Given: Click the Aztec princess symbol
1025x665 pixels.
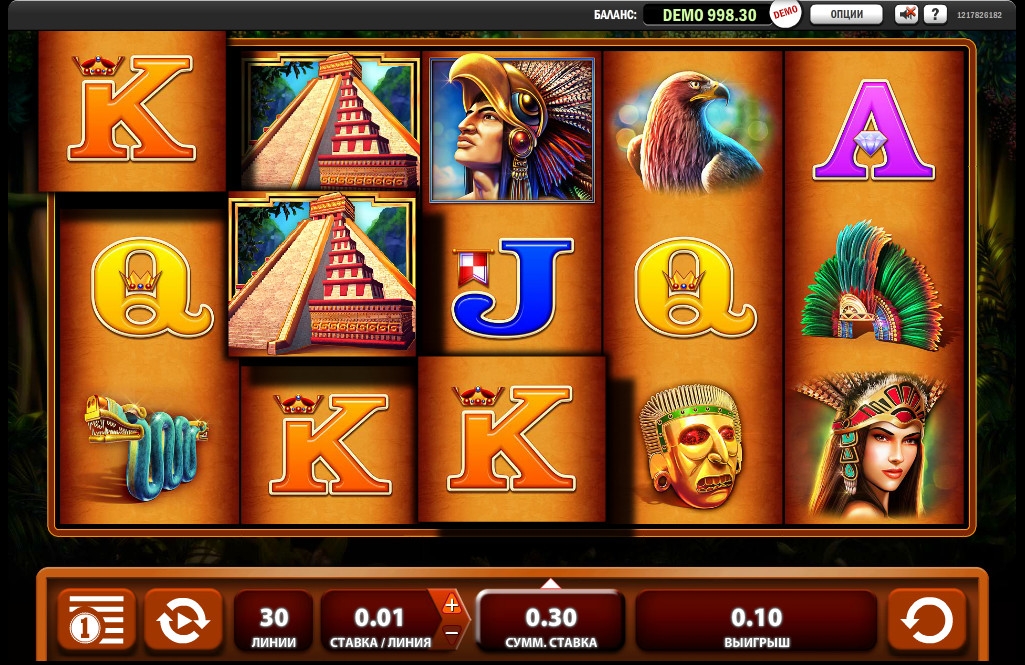Looking at the screenshot, I should coord(873,446).
